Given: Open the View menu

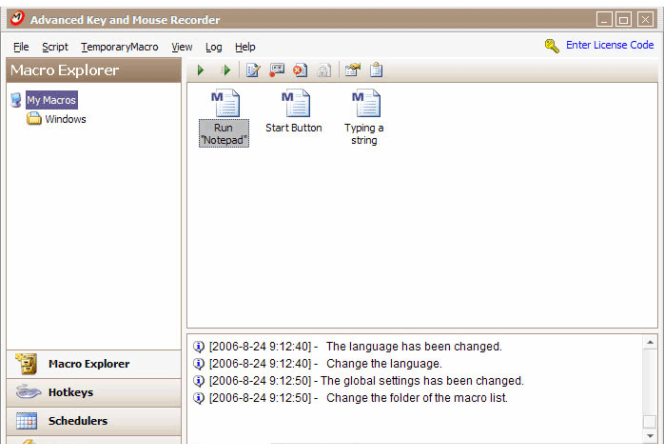Looking at the screenshot, I should click(x=182, y=47).
